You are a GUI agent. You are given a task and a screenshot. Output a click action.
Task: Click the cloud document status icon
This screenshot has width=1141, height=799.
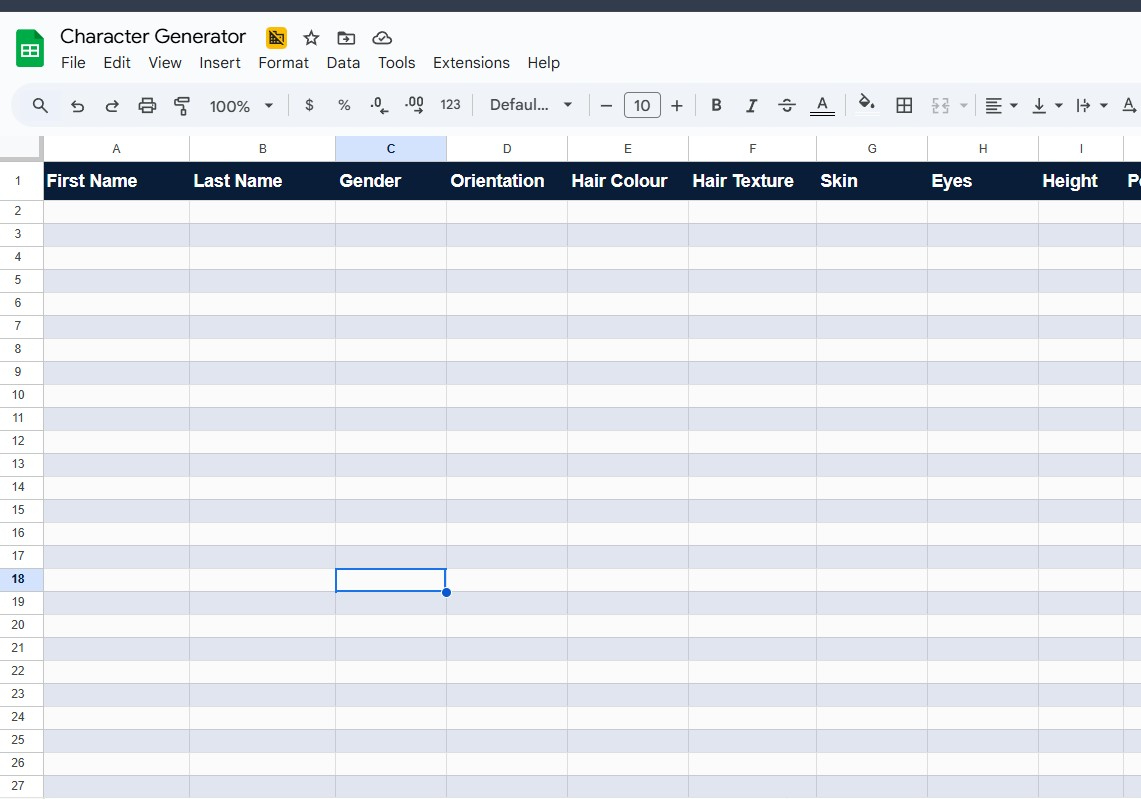pos(381,38)
